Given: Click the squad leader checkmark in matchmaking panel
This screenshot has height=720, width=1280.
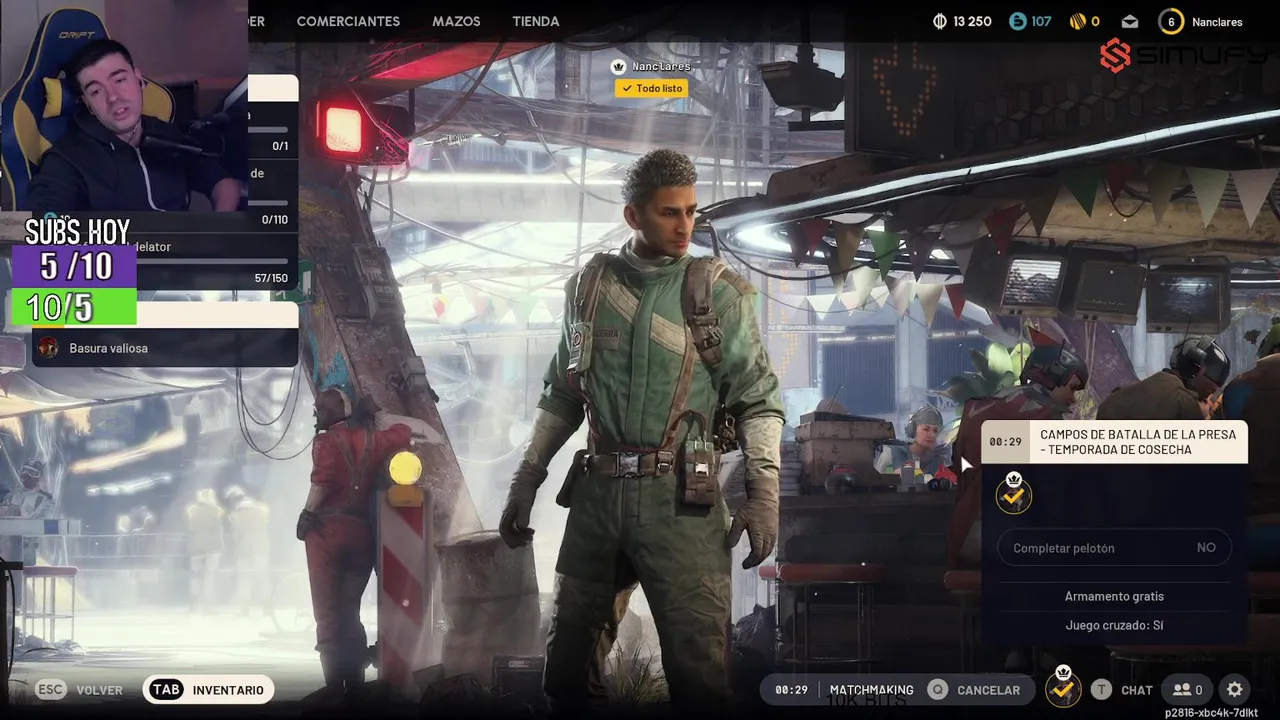Looking at the screenshot, I should point(1014,494).
